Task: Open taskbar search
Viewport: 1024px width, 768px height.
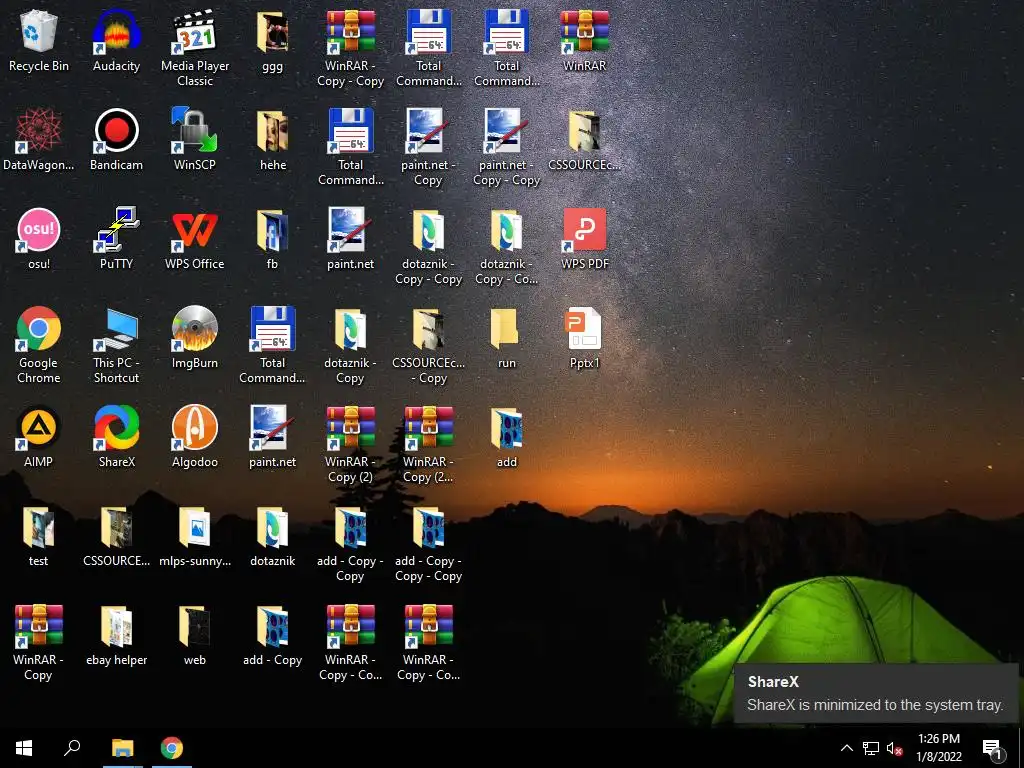Action: [x=72, y=748]
